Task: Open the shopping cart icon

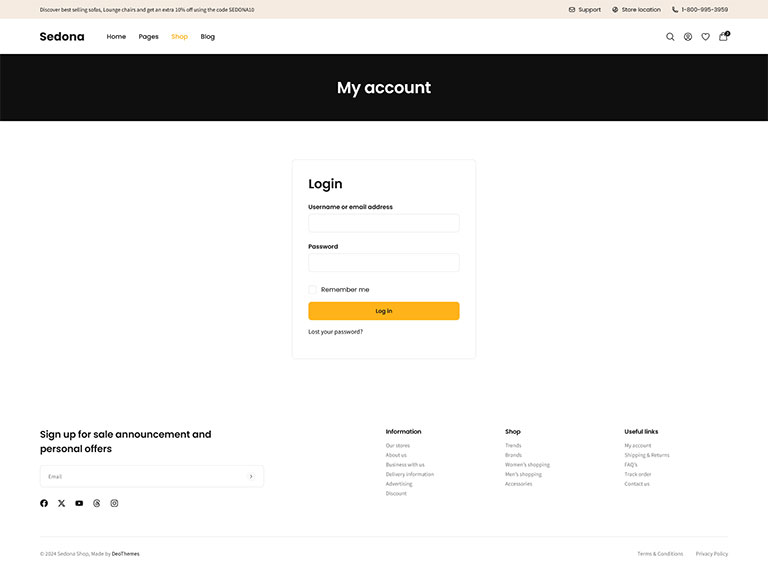Action: (723, 37)
